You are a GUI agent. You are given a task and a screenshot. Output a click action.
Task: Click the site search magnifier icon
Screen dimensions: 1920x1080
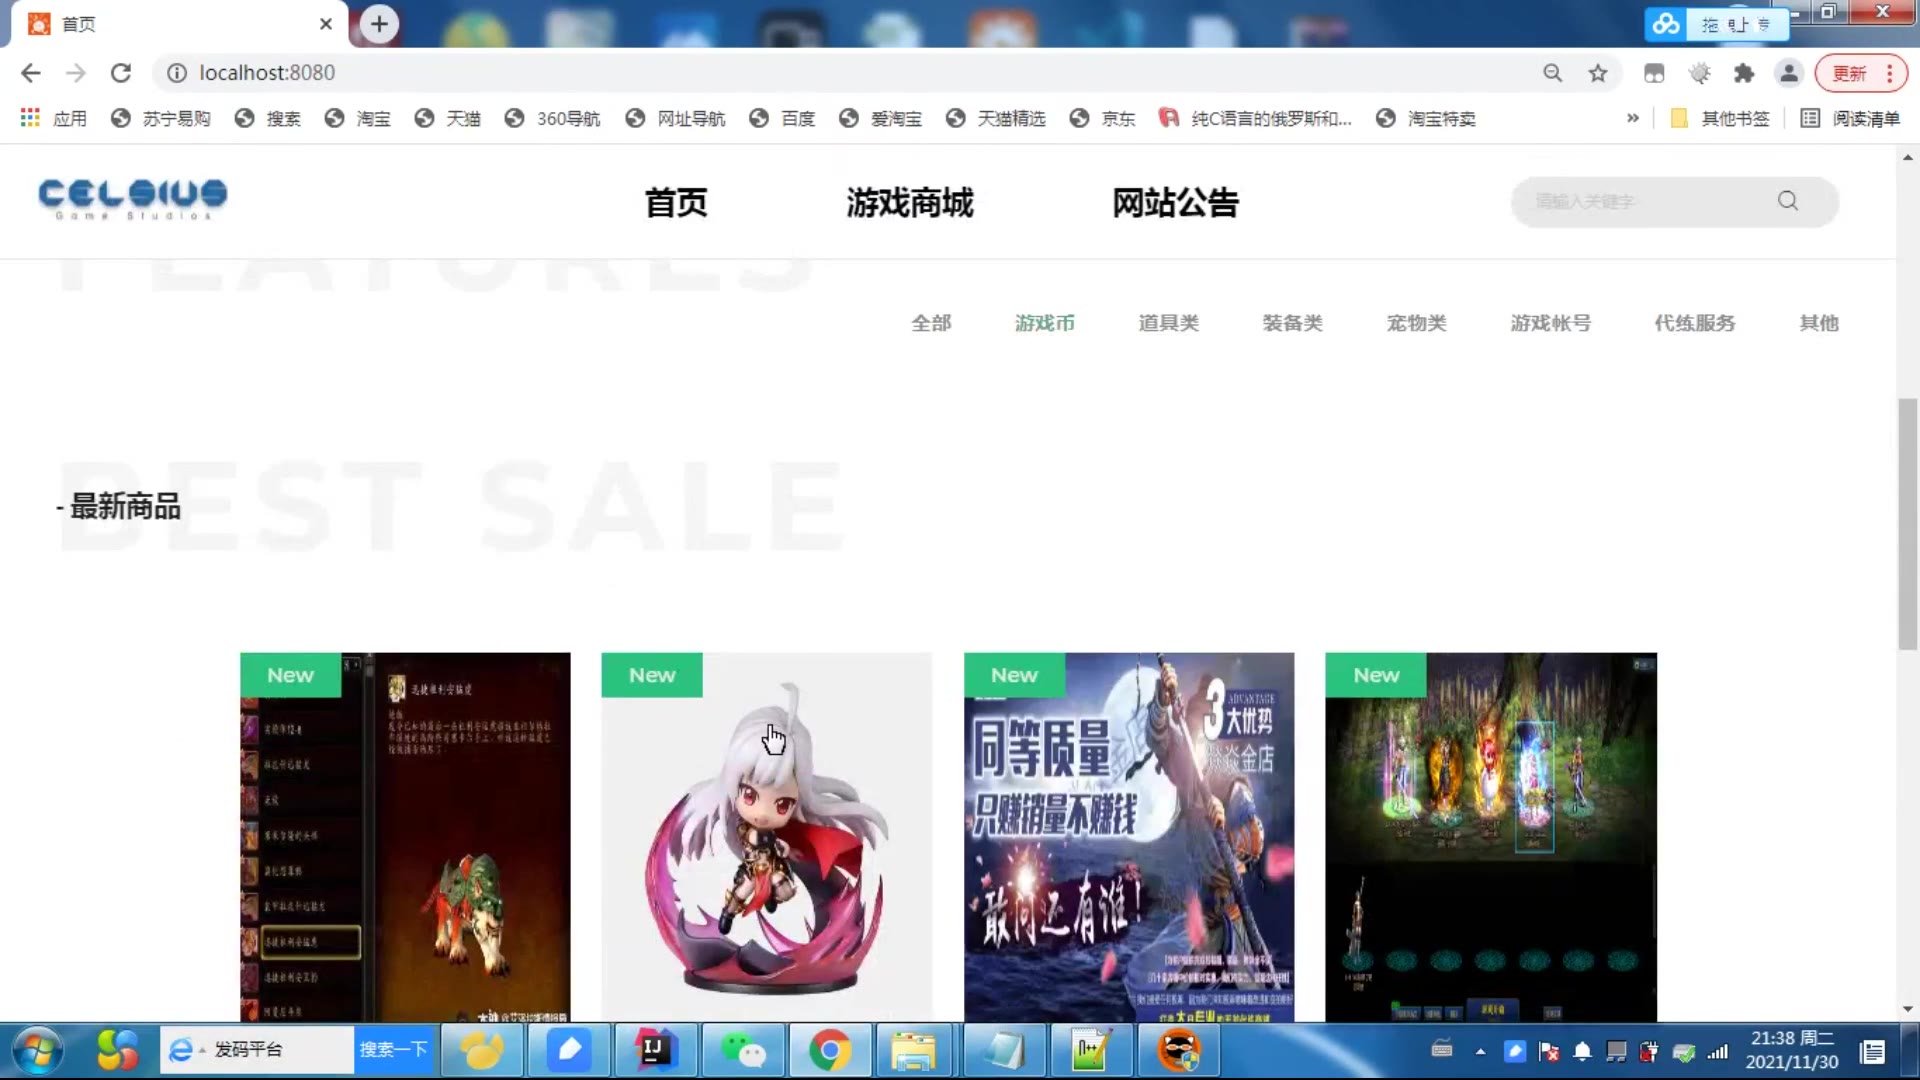click(x=1788, y=201)
